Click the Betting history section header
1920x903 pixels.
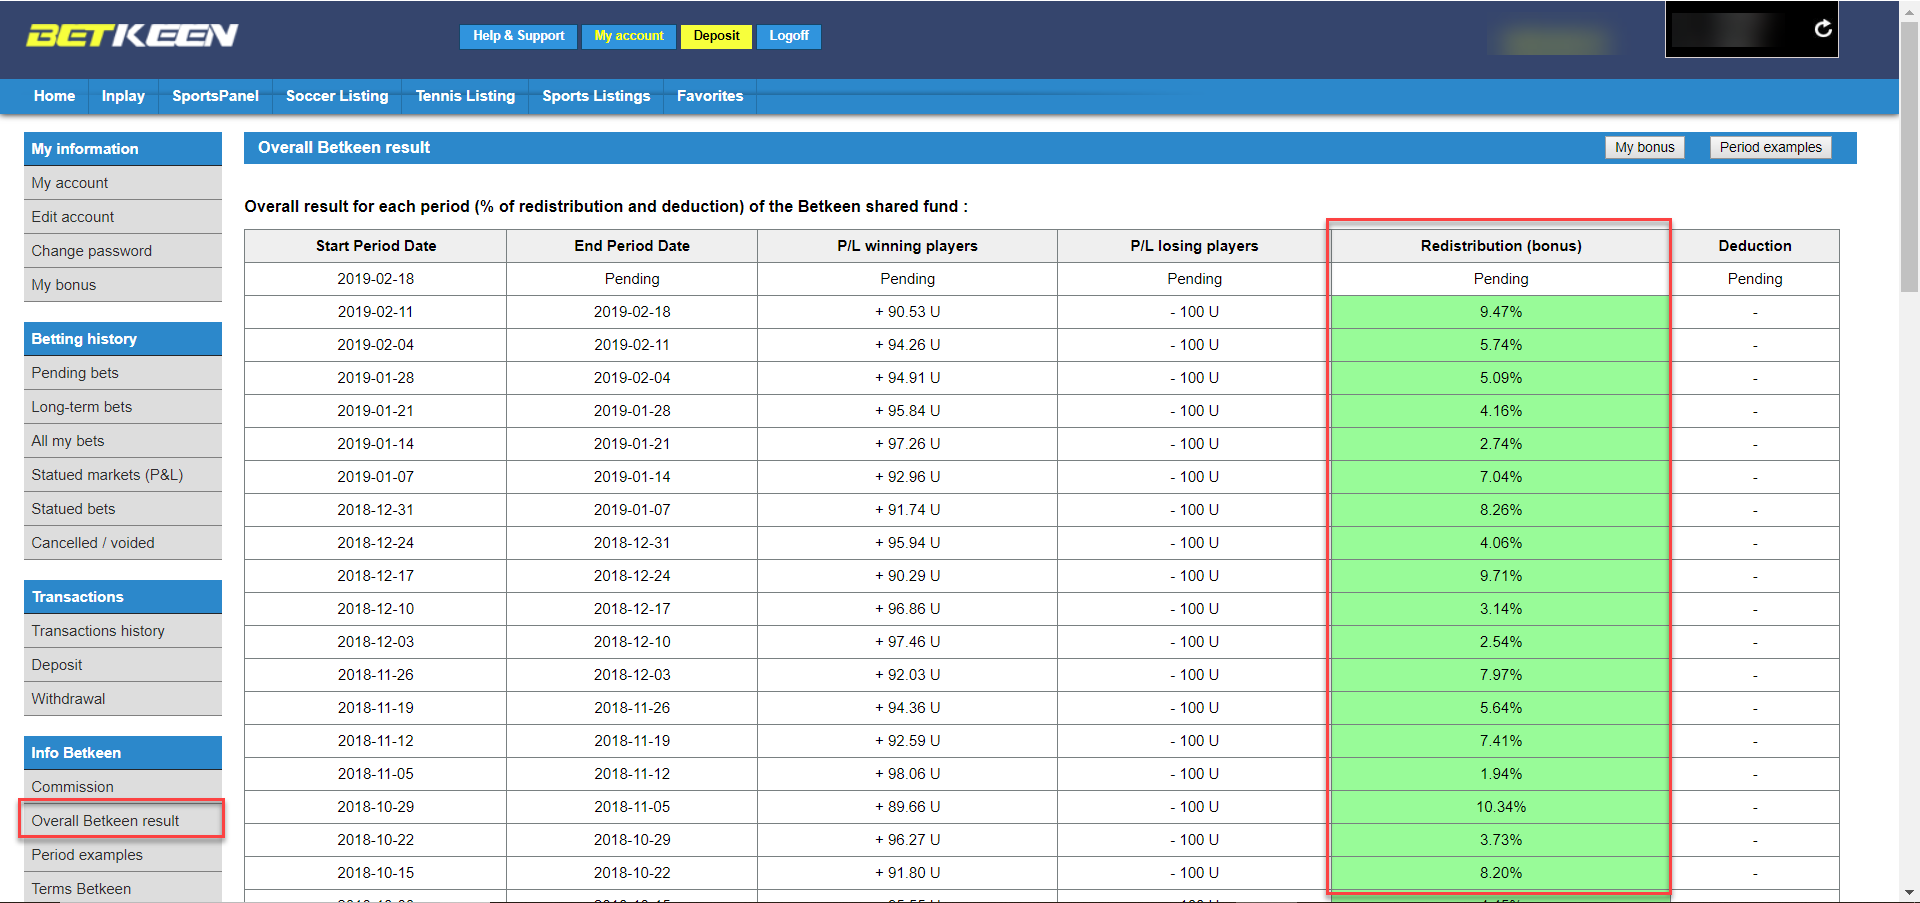123,339
